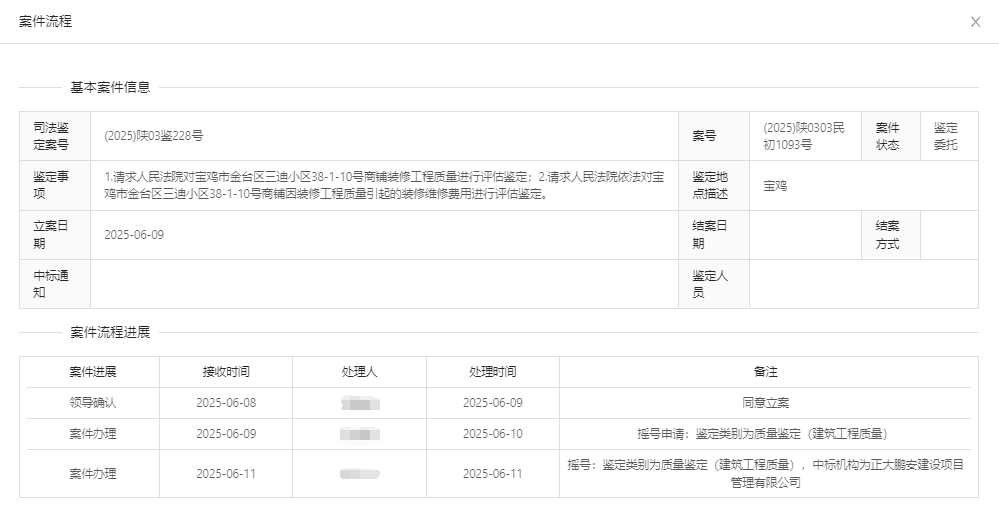The height and width of the screenshot is (512, 999).
Task: Close the 案件流程 dialog
Action: pyautogui.click(x=975, y=22)
